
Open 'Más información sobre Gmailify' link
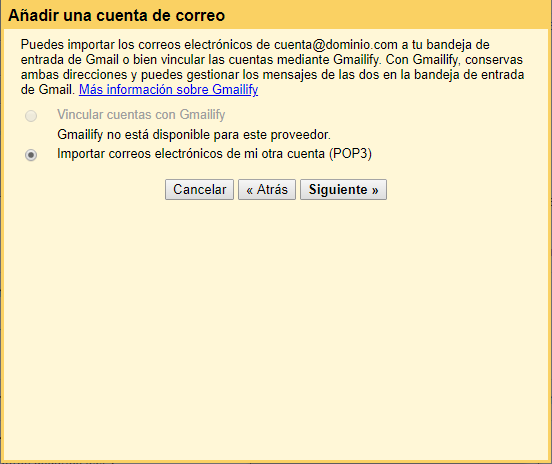168,89
